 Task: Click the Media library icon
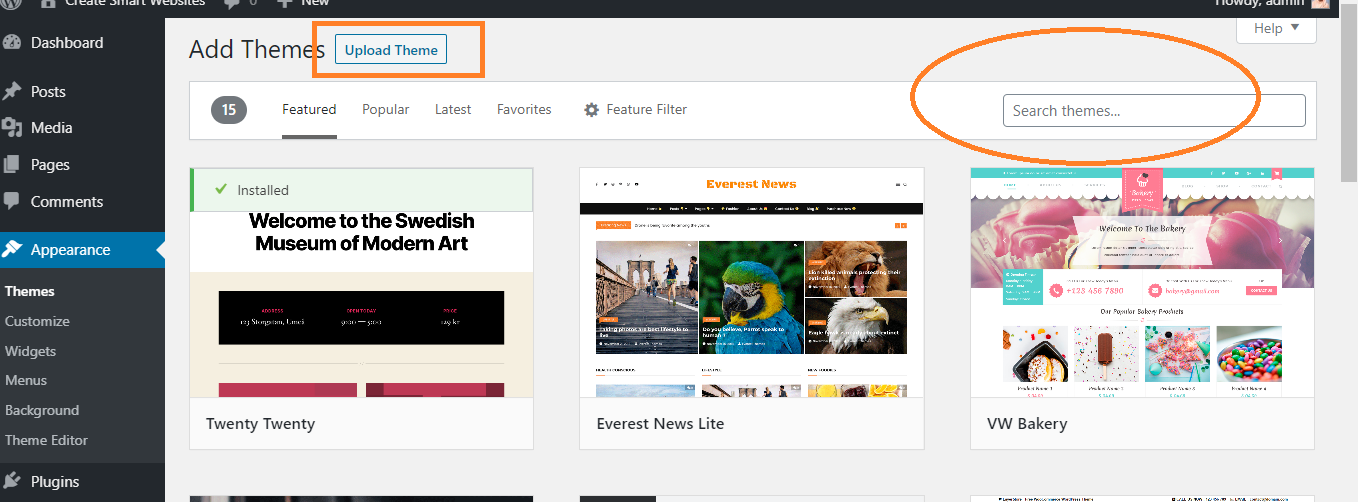12,128
